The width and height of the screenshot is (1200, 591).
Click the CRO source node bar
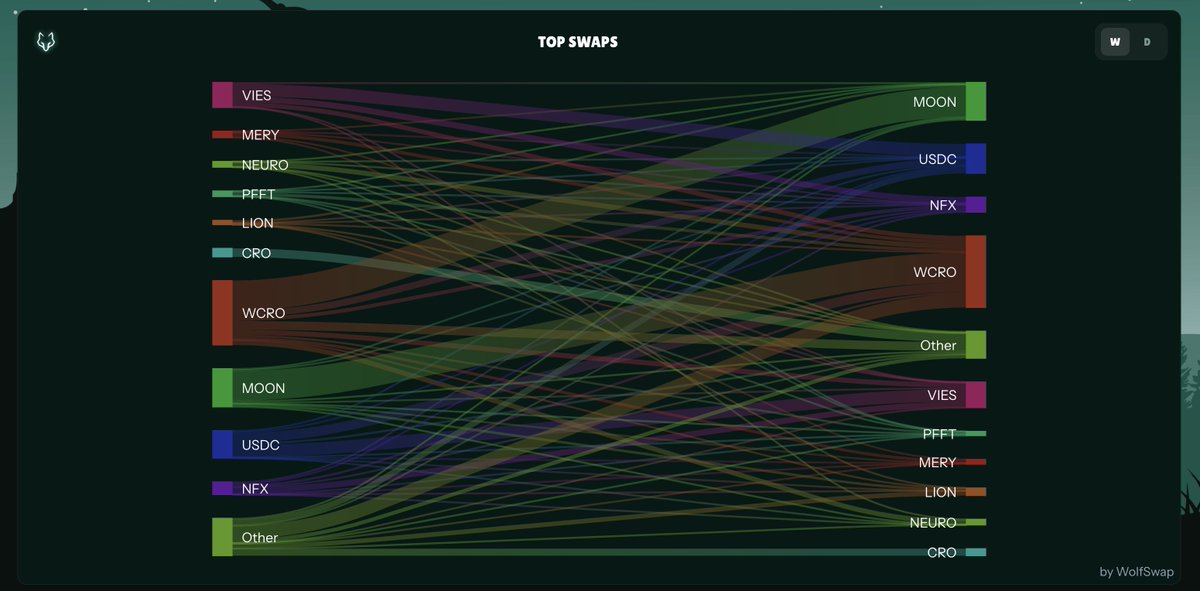[222, 253]
